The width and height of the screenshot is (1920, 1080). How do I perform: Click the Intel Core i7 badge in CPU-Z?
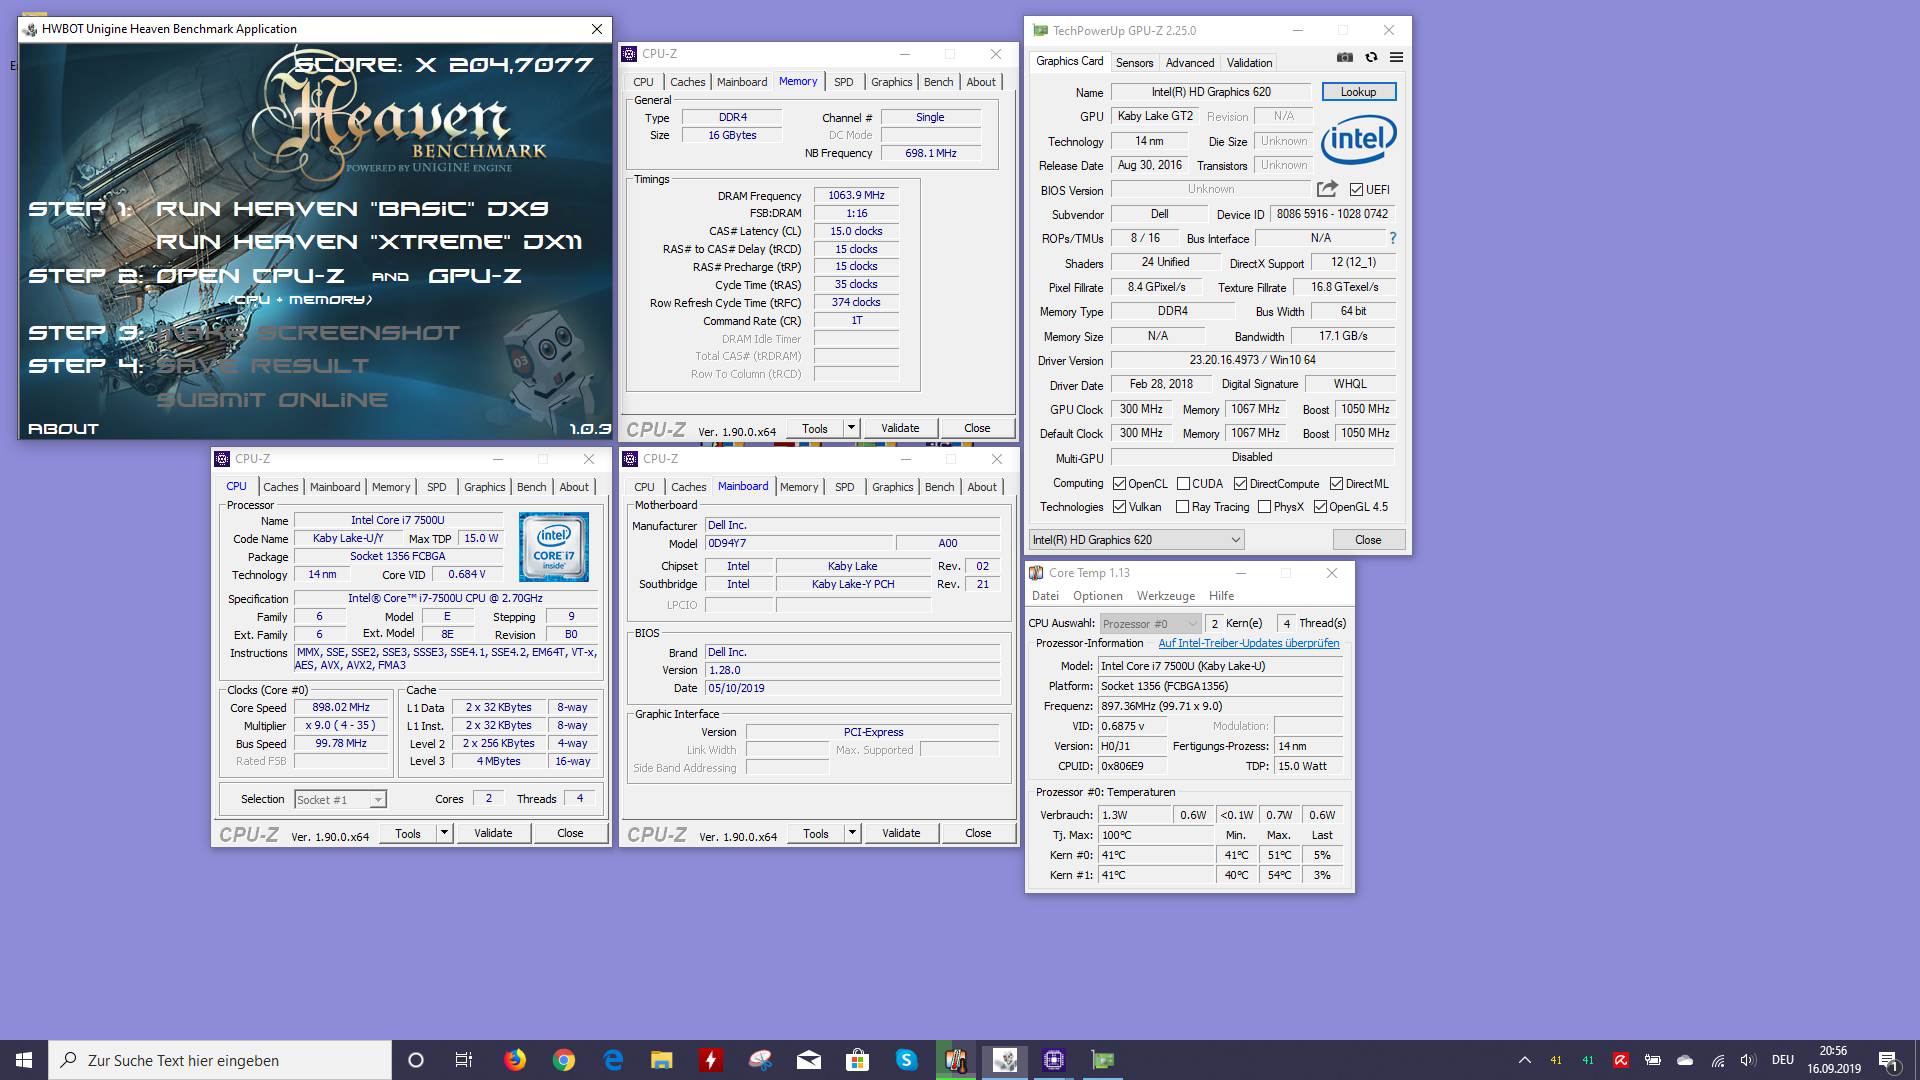tap(553, 547)
